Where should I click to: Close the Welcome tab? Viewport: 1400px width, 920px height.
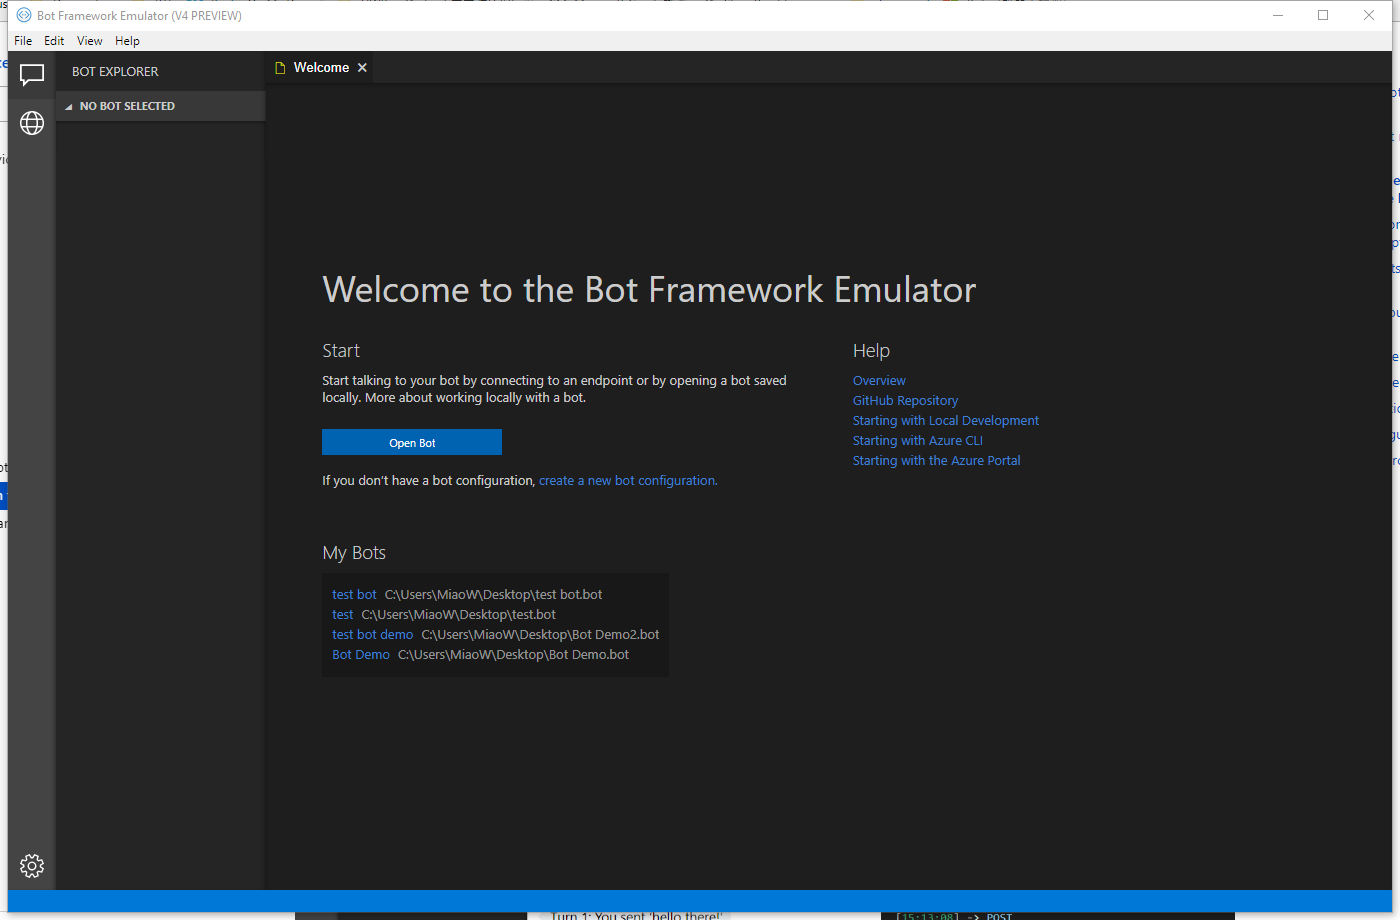[x=362, y=68]
